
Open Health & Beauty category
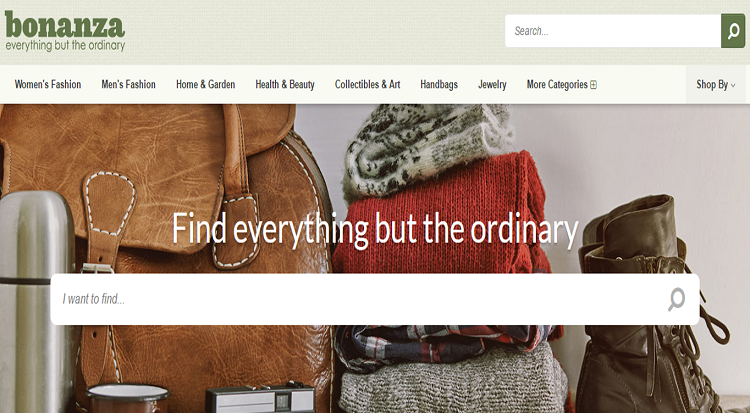click(x=285, y=85)
